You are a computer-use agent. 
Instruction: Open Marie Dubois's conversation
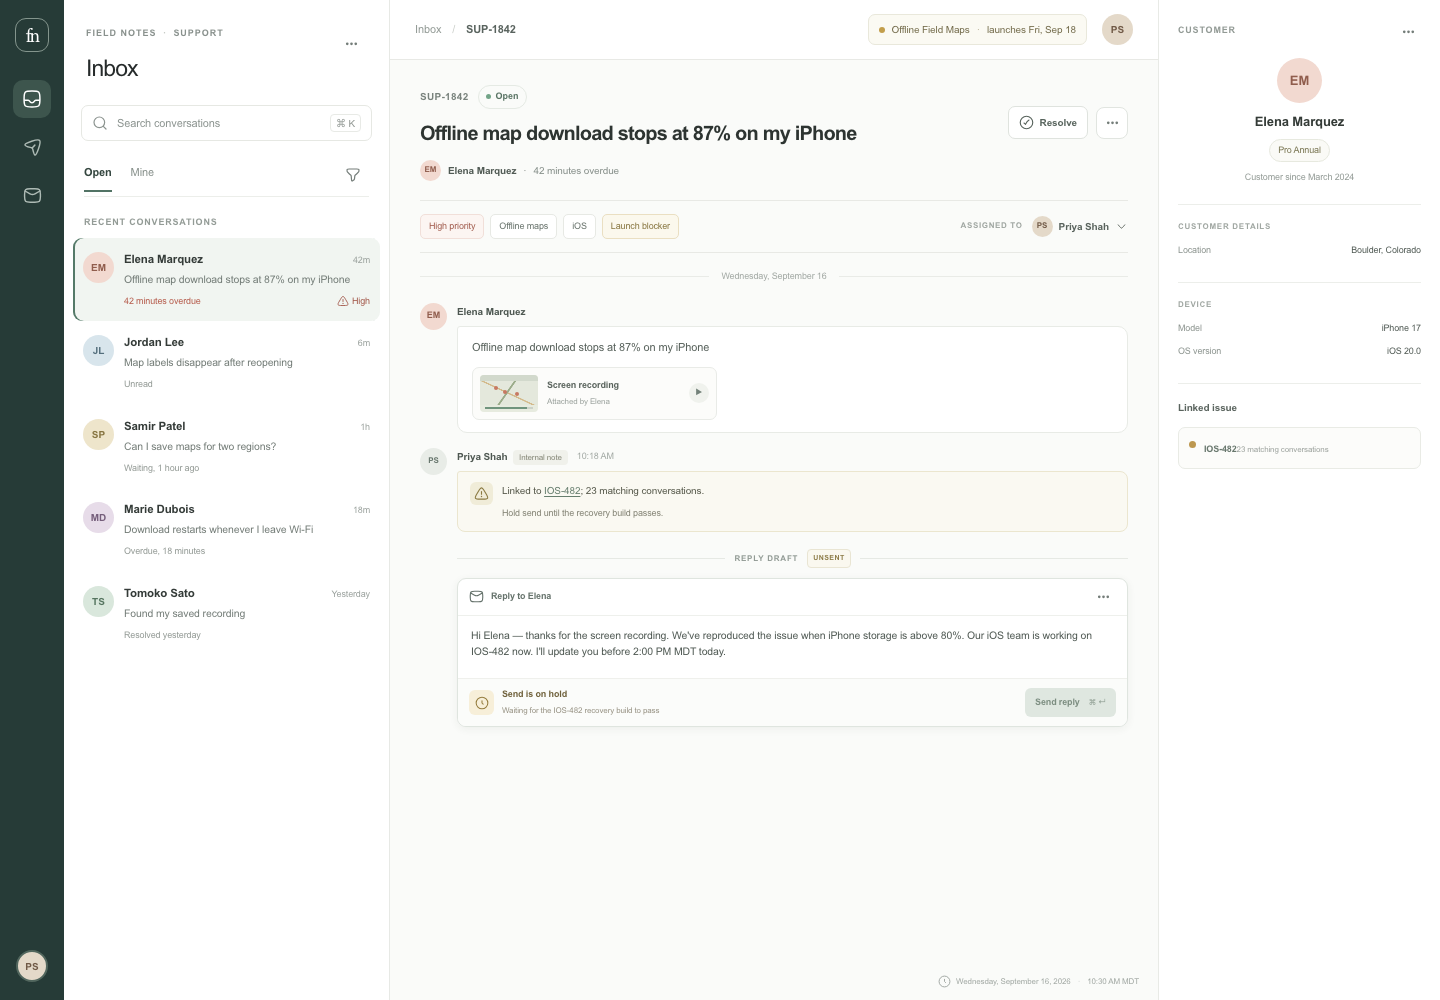coord(226,530)
